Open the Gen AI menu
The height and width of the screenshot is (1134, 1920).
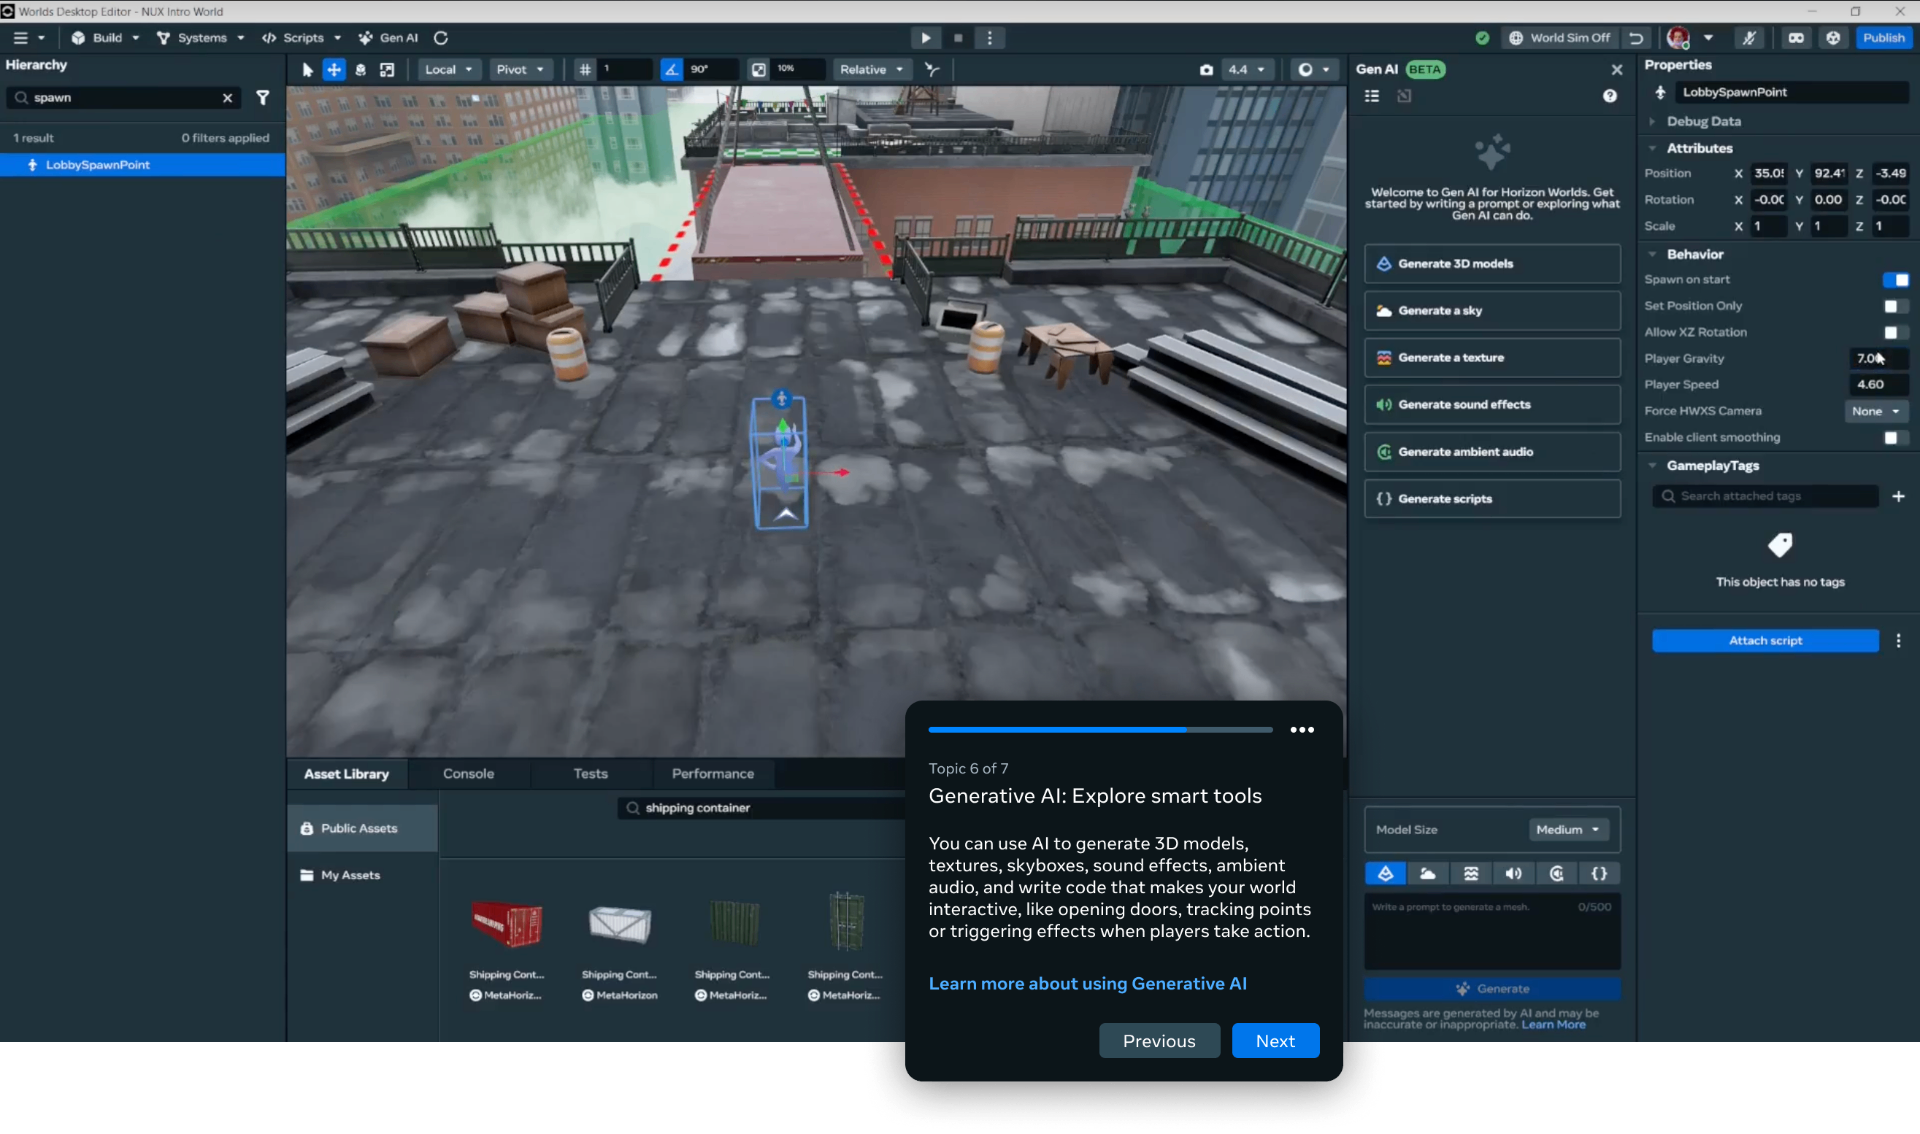tap(388, 38)
